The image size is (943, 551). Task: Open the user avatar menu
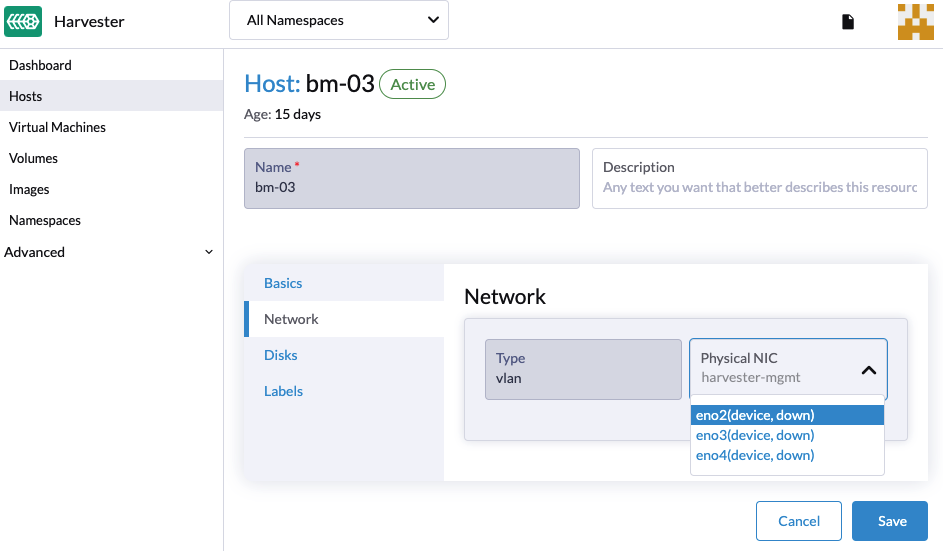tap(915, 22)
